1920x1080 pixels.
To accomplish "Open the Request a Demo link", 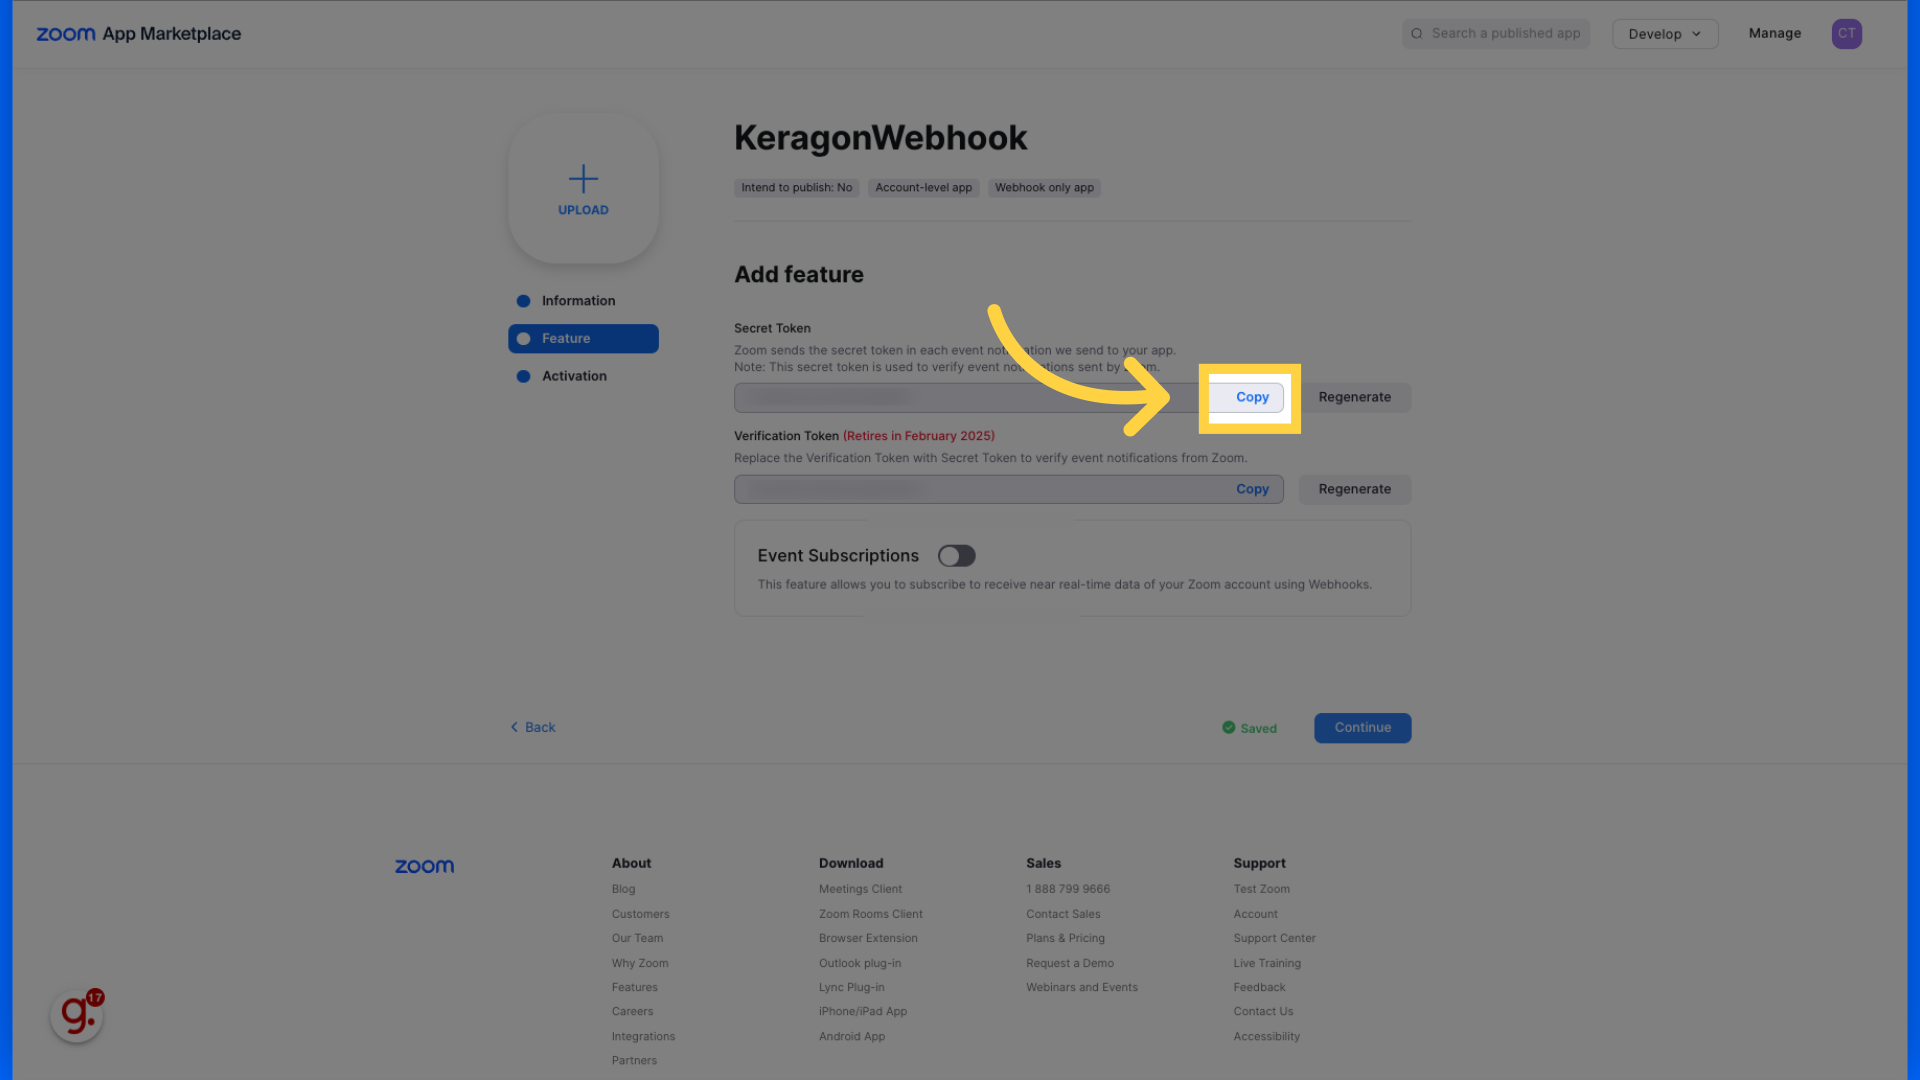I will click(1069, 964).
